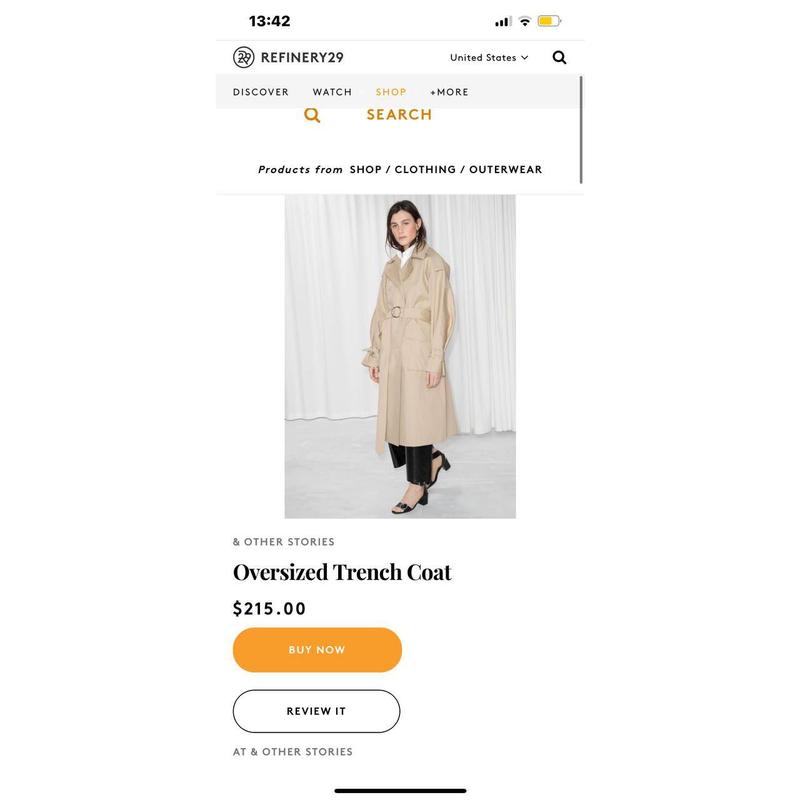Click the orange SEARCH text field

(x=399, y=115)
